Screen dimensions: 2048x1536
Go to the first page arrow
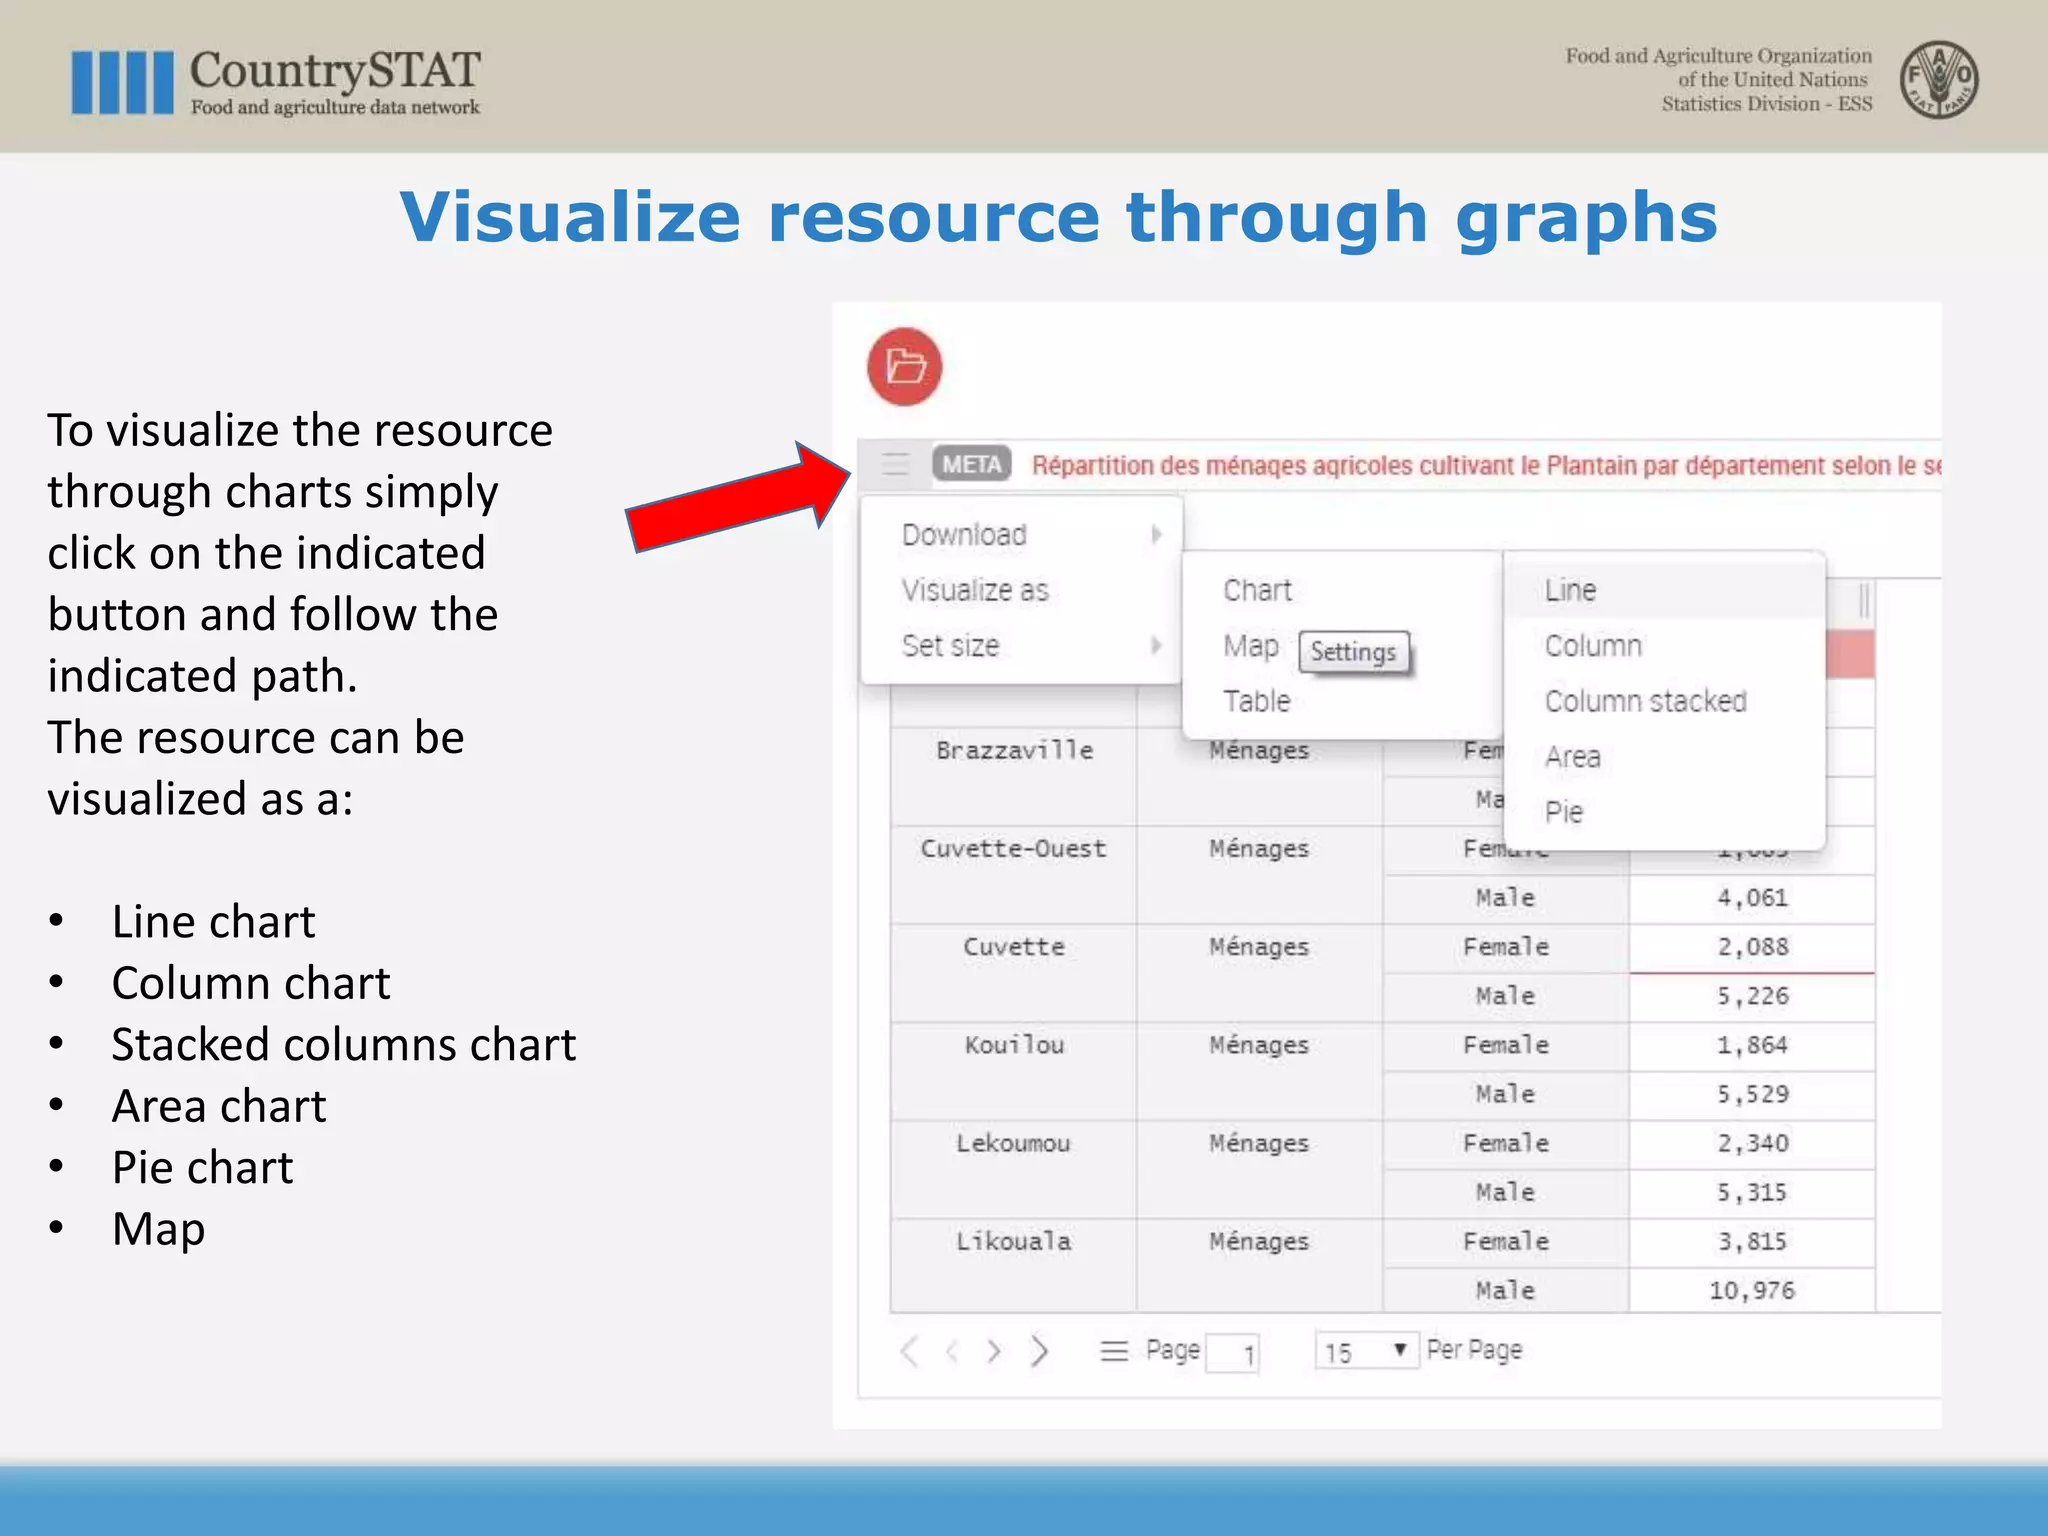pos(908,1351)
